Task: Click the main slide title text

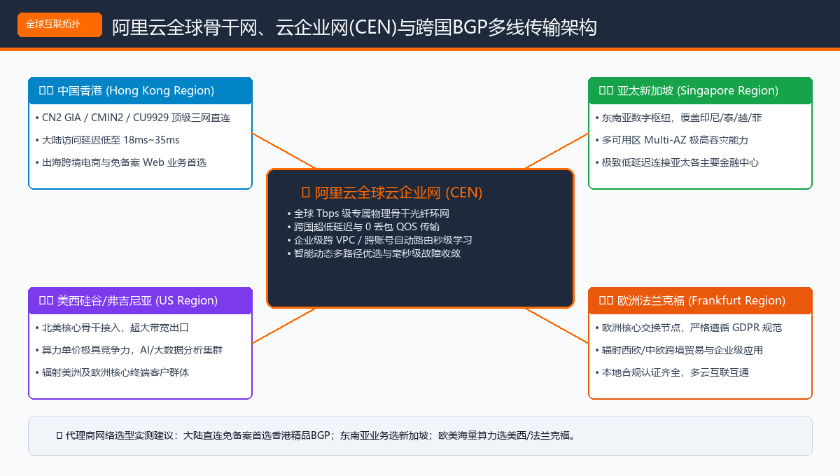Action: click(x=354, y=27)
